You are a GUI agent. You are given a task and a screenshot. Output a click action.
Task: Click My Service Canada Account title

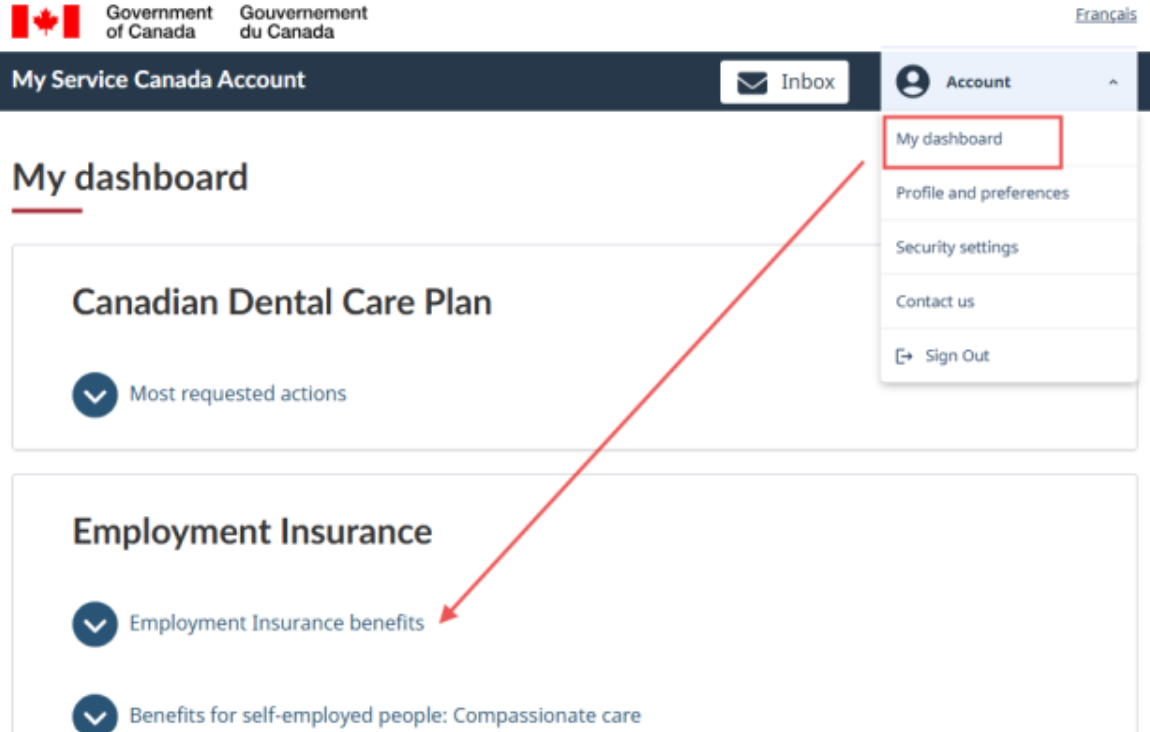[x=159, y=80]
